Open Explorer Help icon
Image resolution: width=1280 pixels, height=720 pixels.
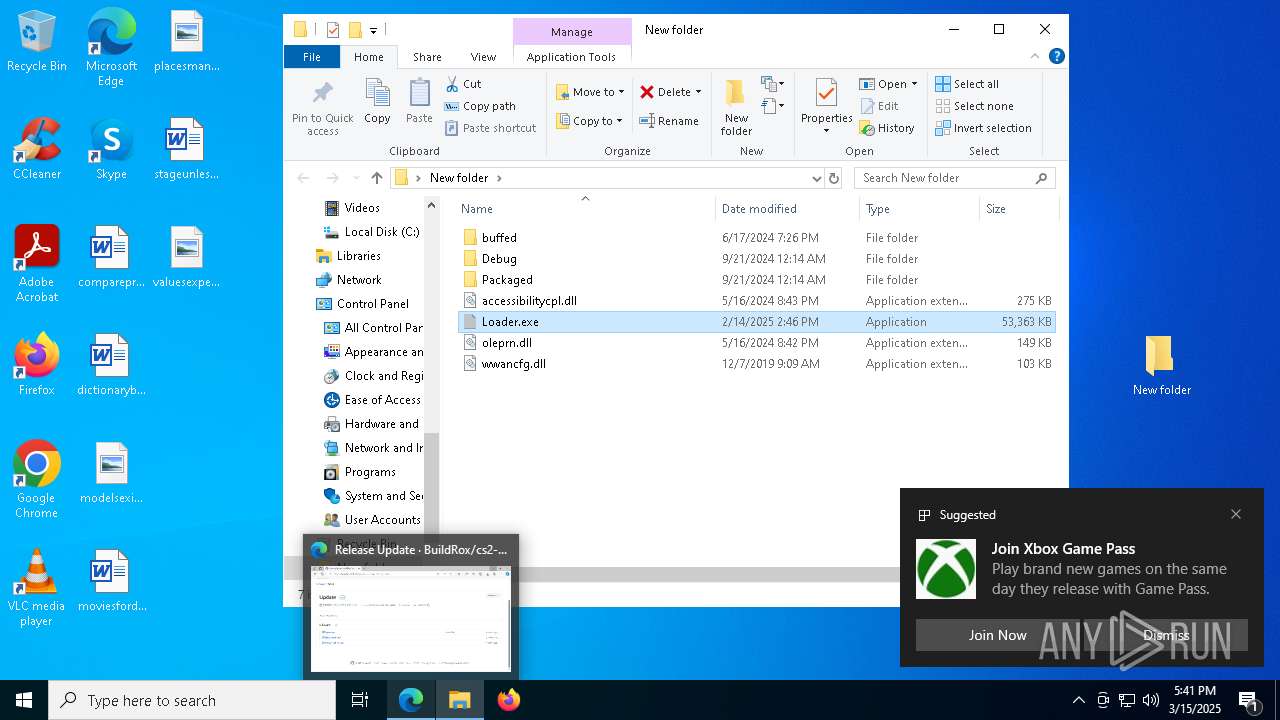click(1056, 57)
